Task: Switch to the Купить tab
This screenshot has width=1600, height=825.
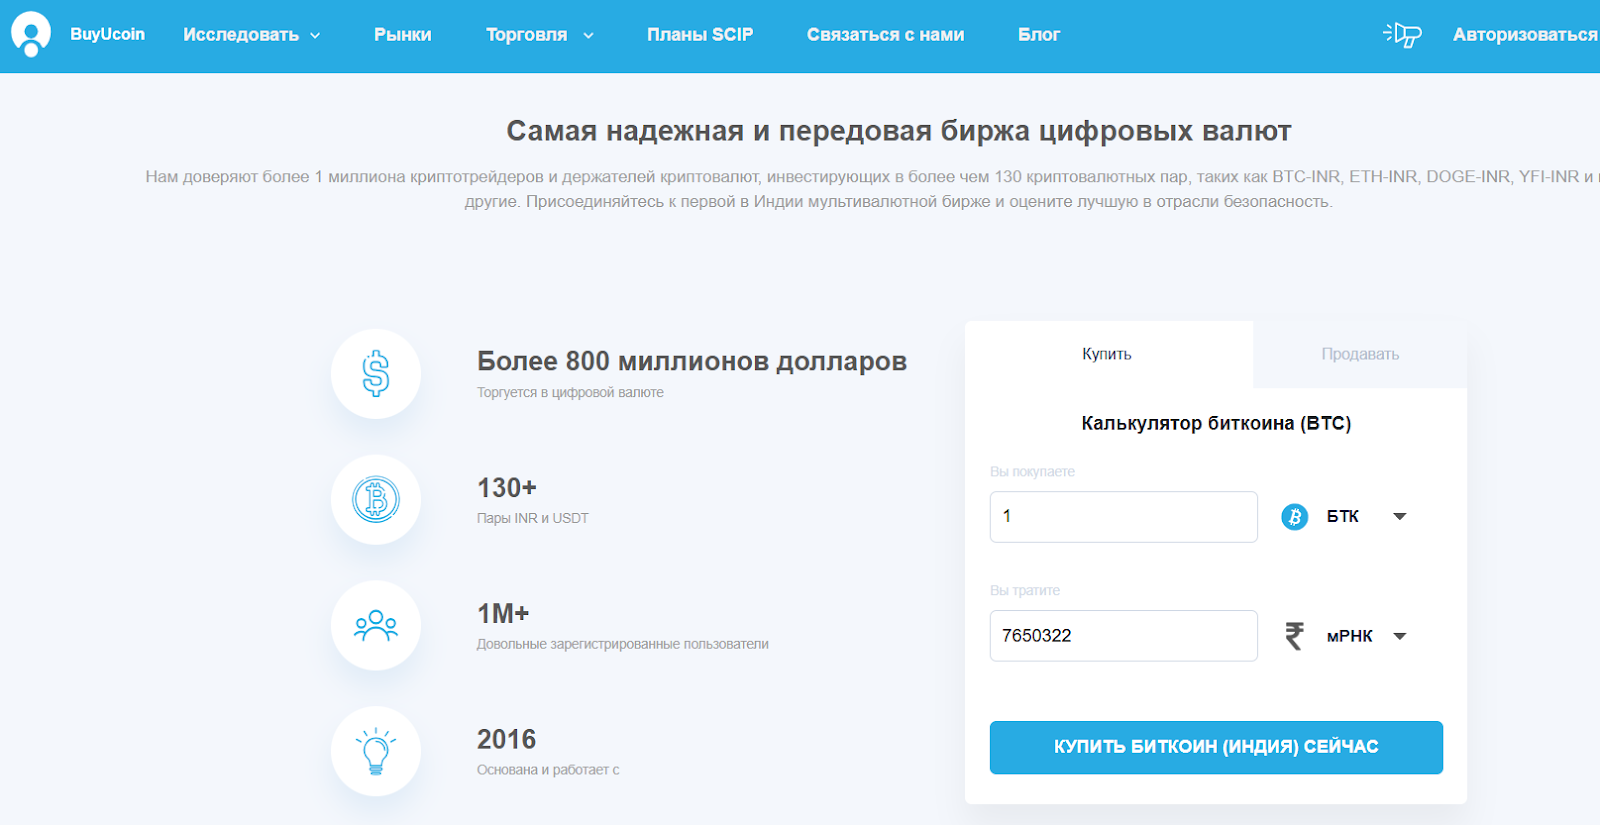Action: click(1107, 354)
